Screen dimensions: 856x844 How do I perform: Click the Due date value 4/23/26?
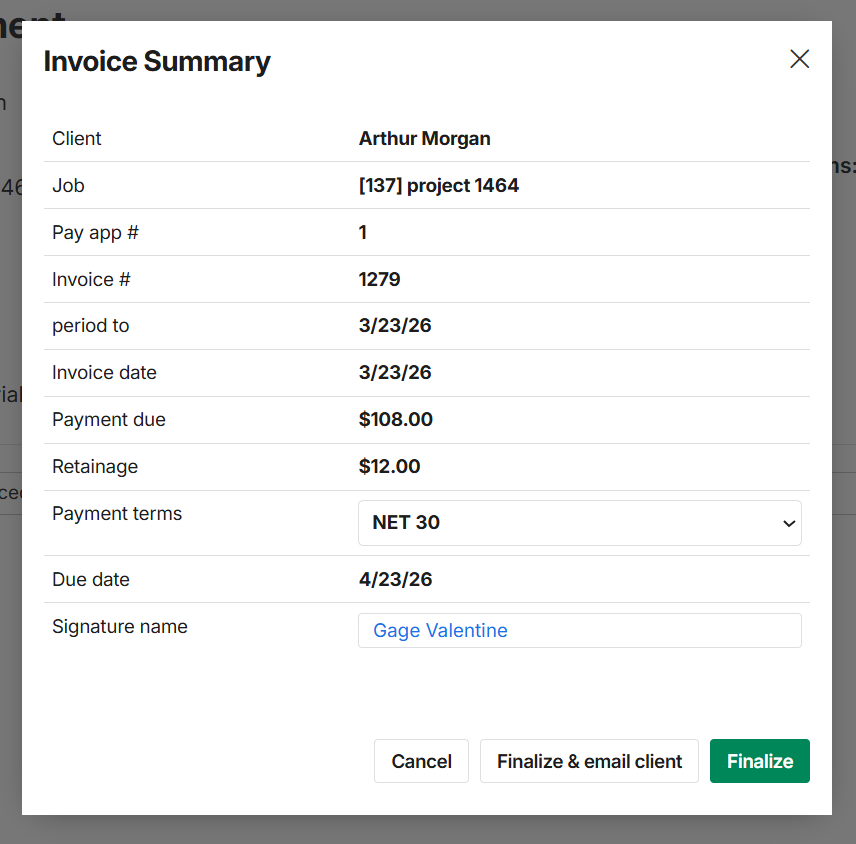(x=395, y=580)
